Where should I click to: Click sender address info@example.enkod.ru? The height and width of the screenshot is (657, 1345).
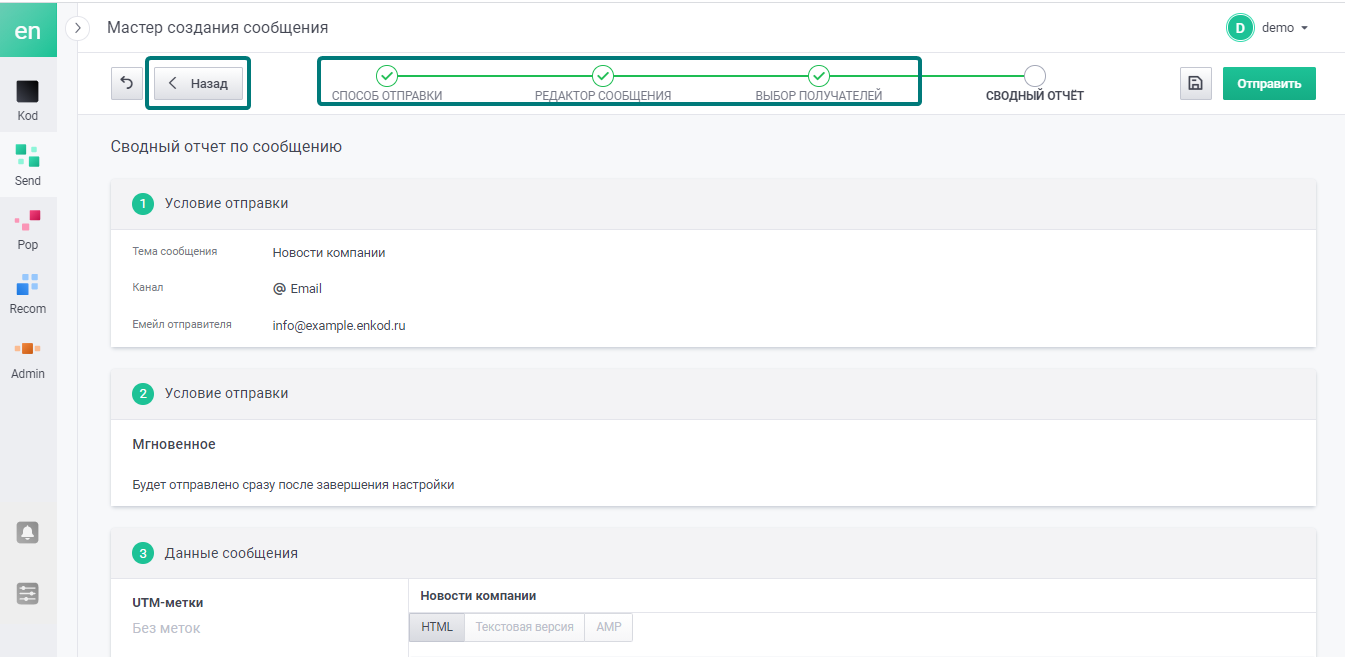(x=339, y=325)
